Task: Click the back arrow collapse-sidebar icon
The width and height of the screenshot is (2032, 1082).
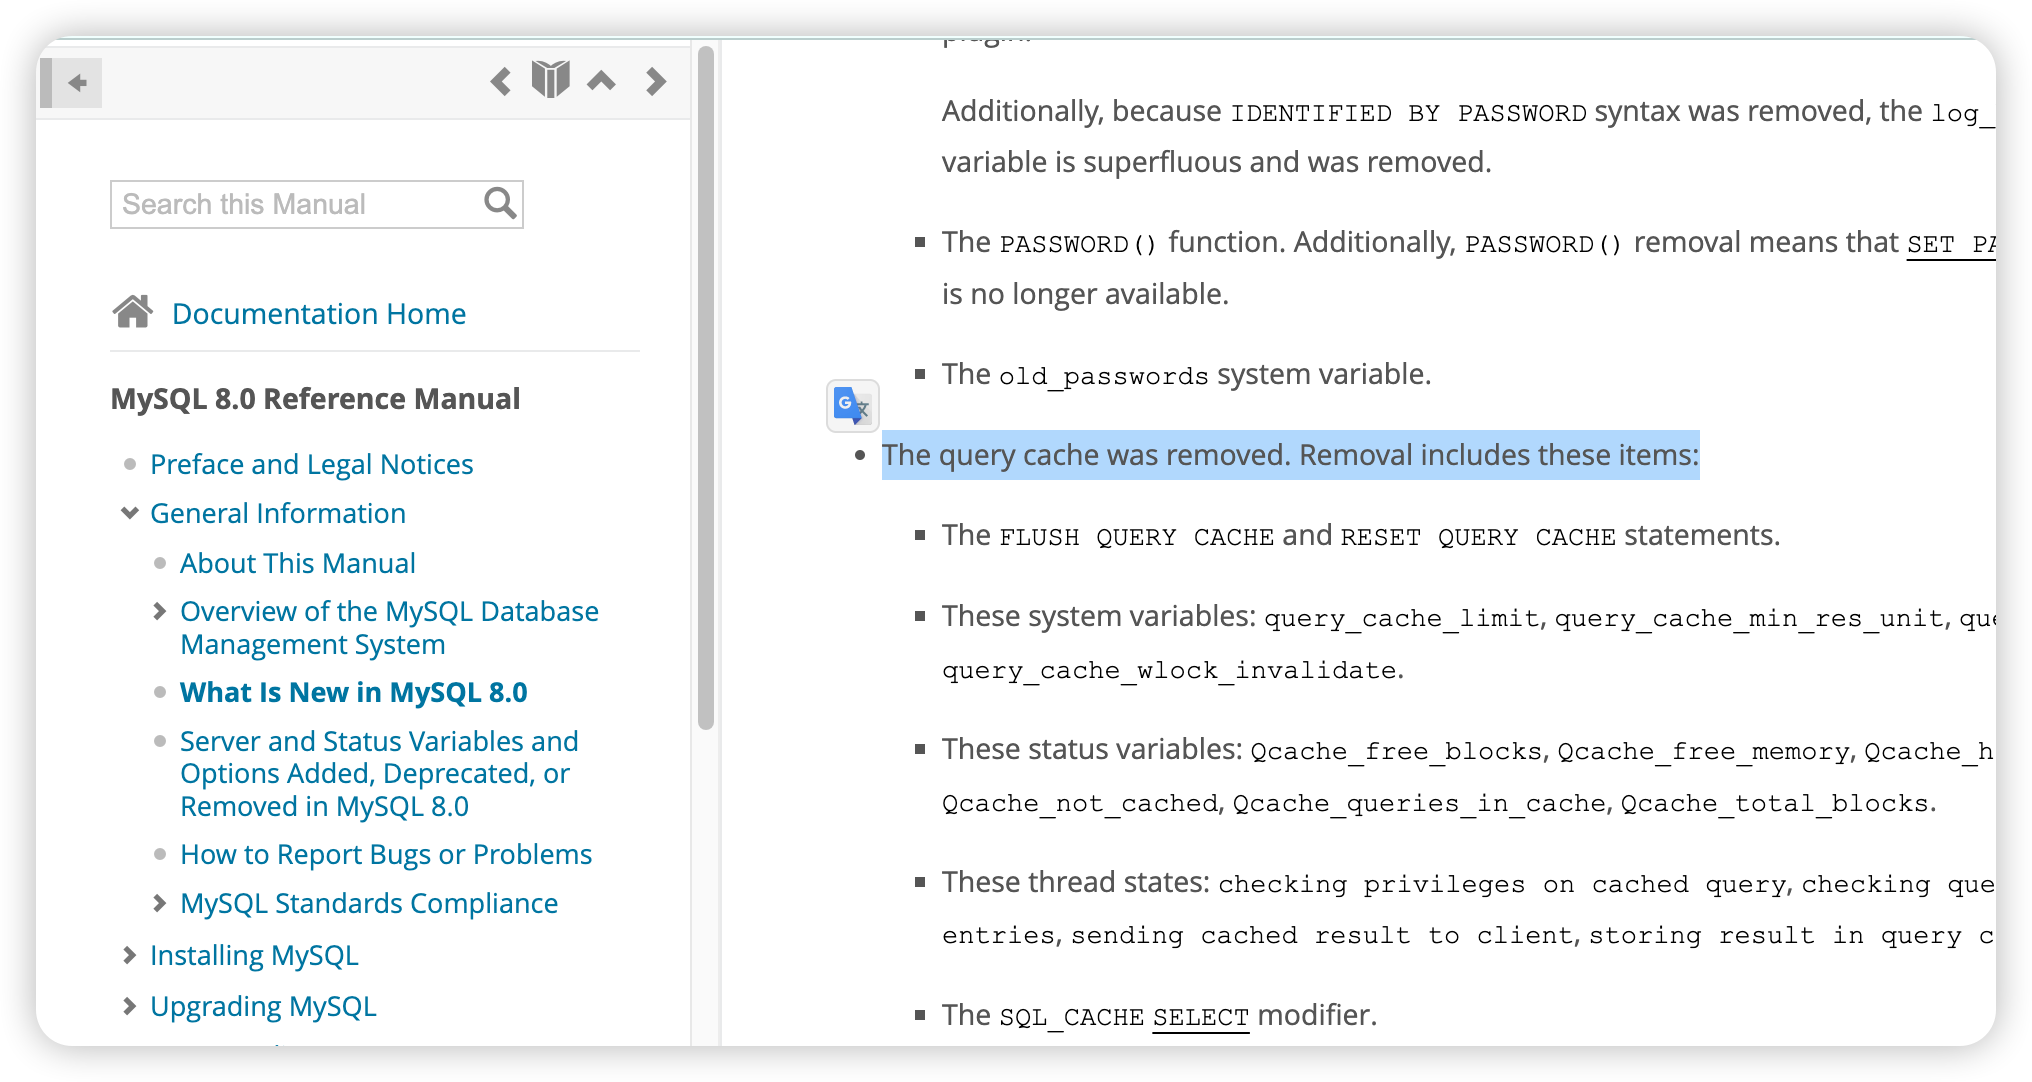Action: click(x=77, y=83)
